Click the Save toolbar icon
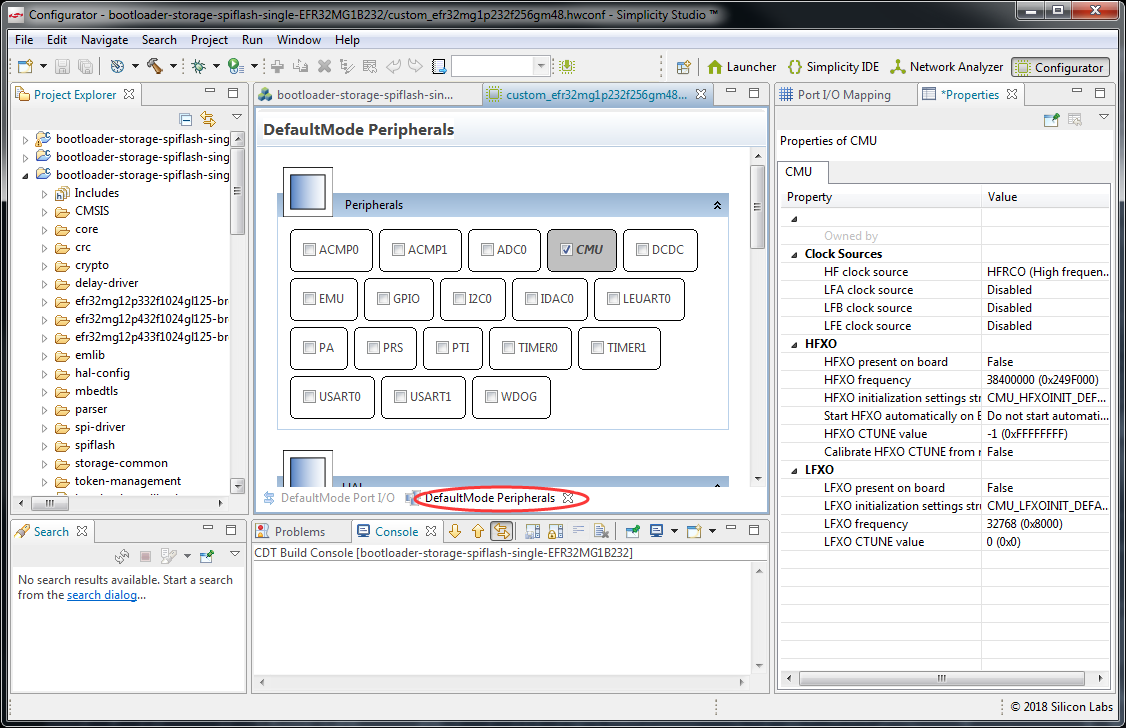 click(x=62, y=67)
